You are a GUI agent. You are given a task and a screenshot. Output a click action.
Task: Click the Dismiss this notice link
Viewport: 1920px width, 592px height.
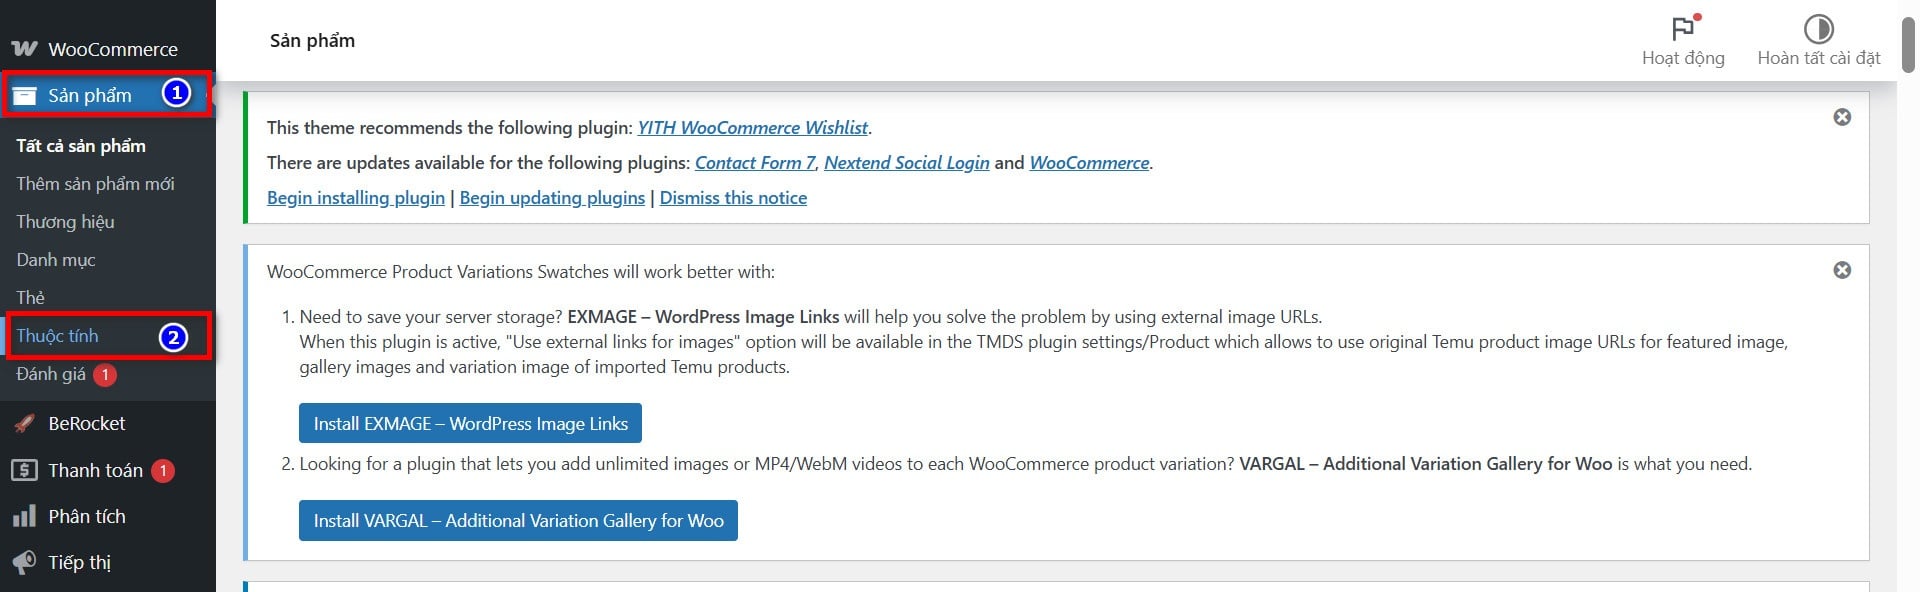point(733,198)
